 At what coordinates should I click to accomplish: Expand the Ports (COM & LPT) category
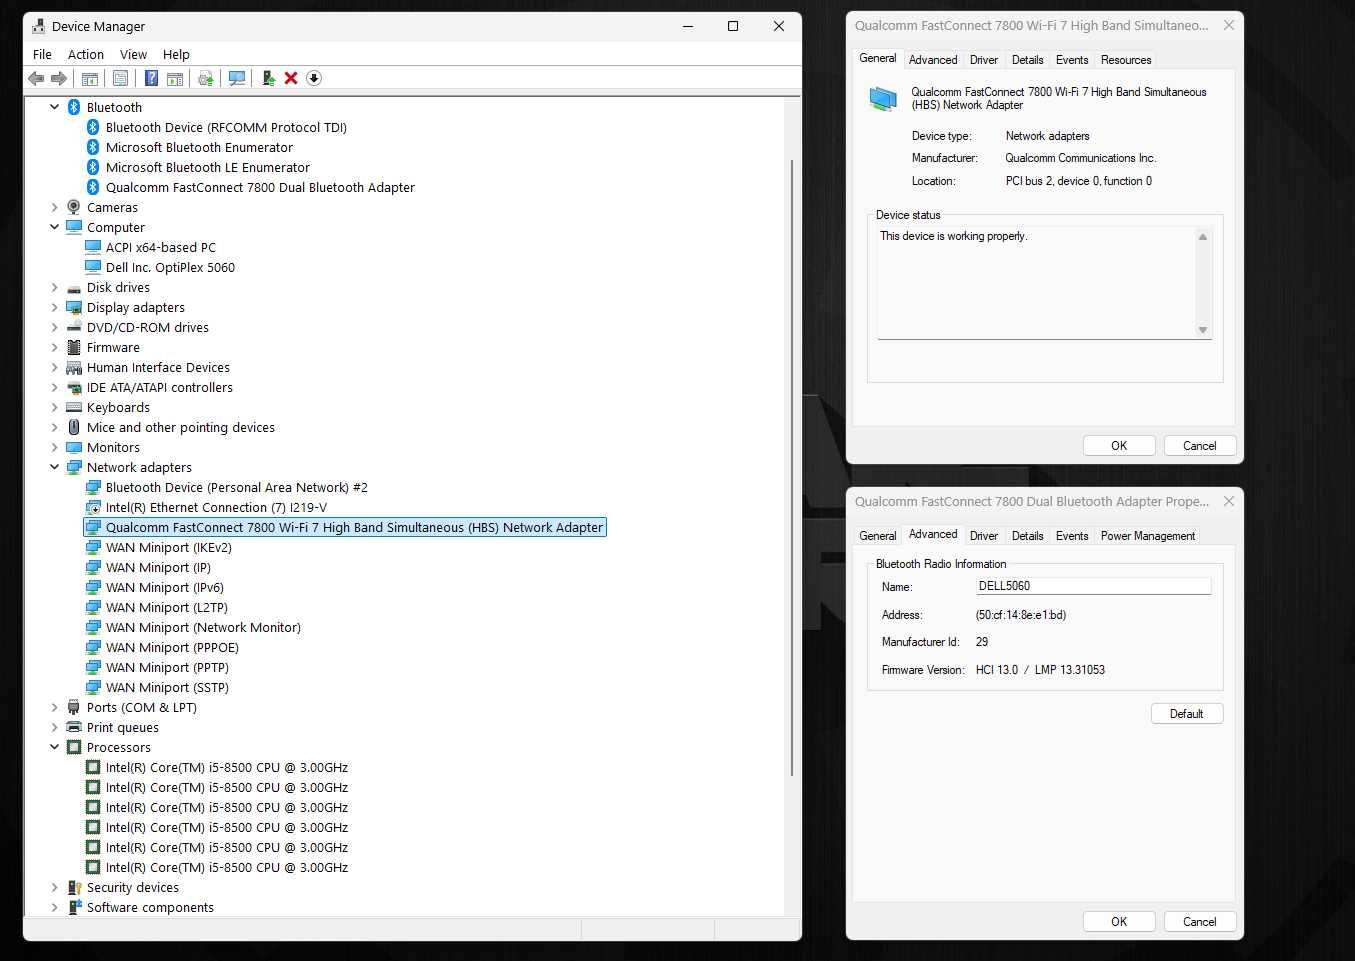55,707
